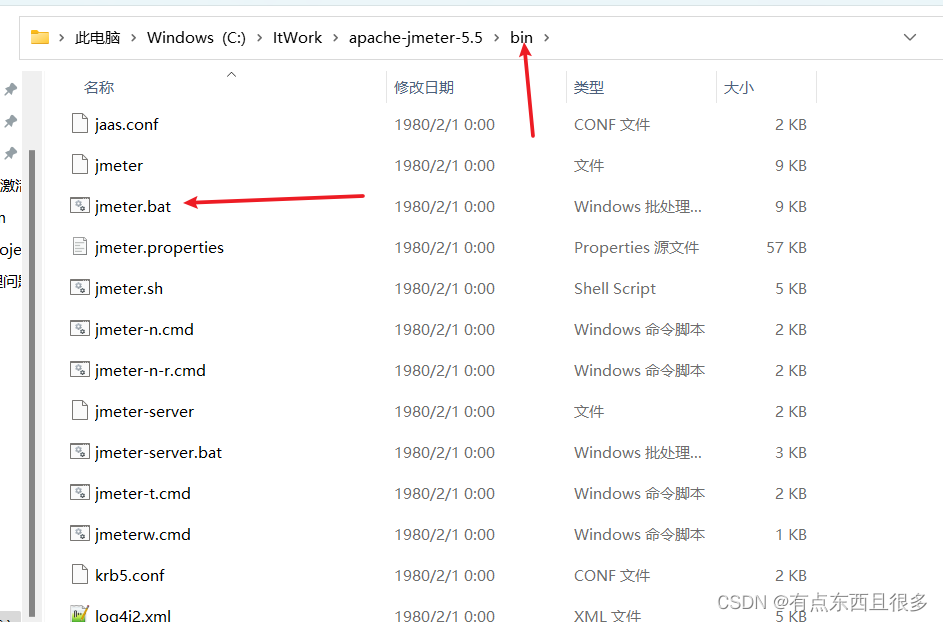This screenshot has width=943, height=622.
Task: Expand chevron after ItWork breadcrumb
Action: pos(336,38)
